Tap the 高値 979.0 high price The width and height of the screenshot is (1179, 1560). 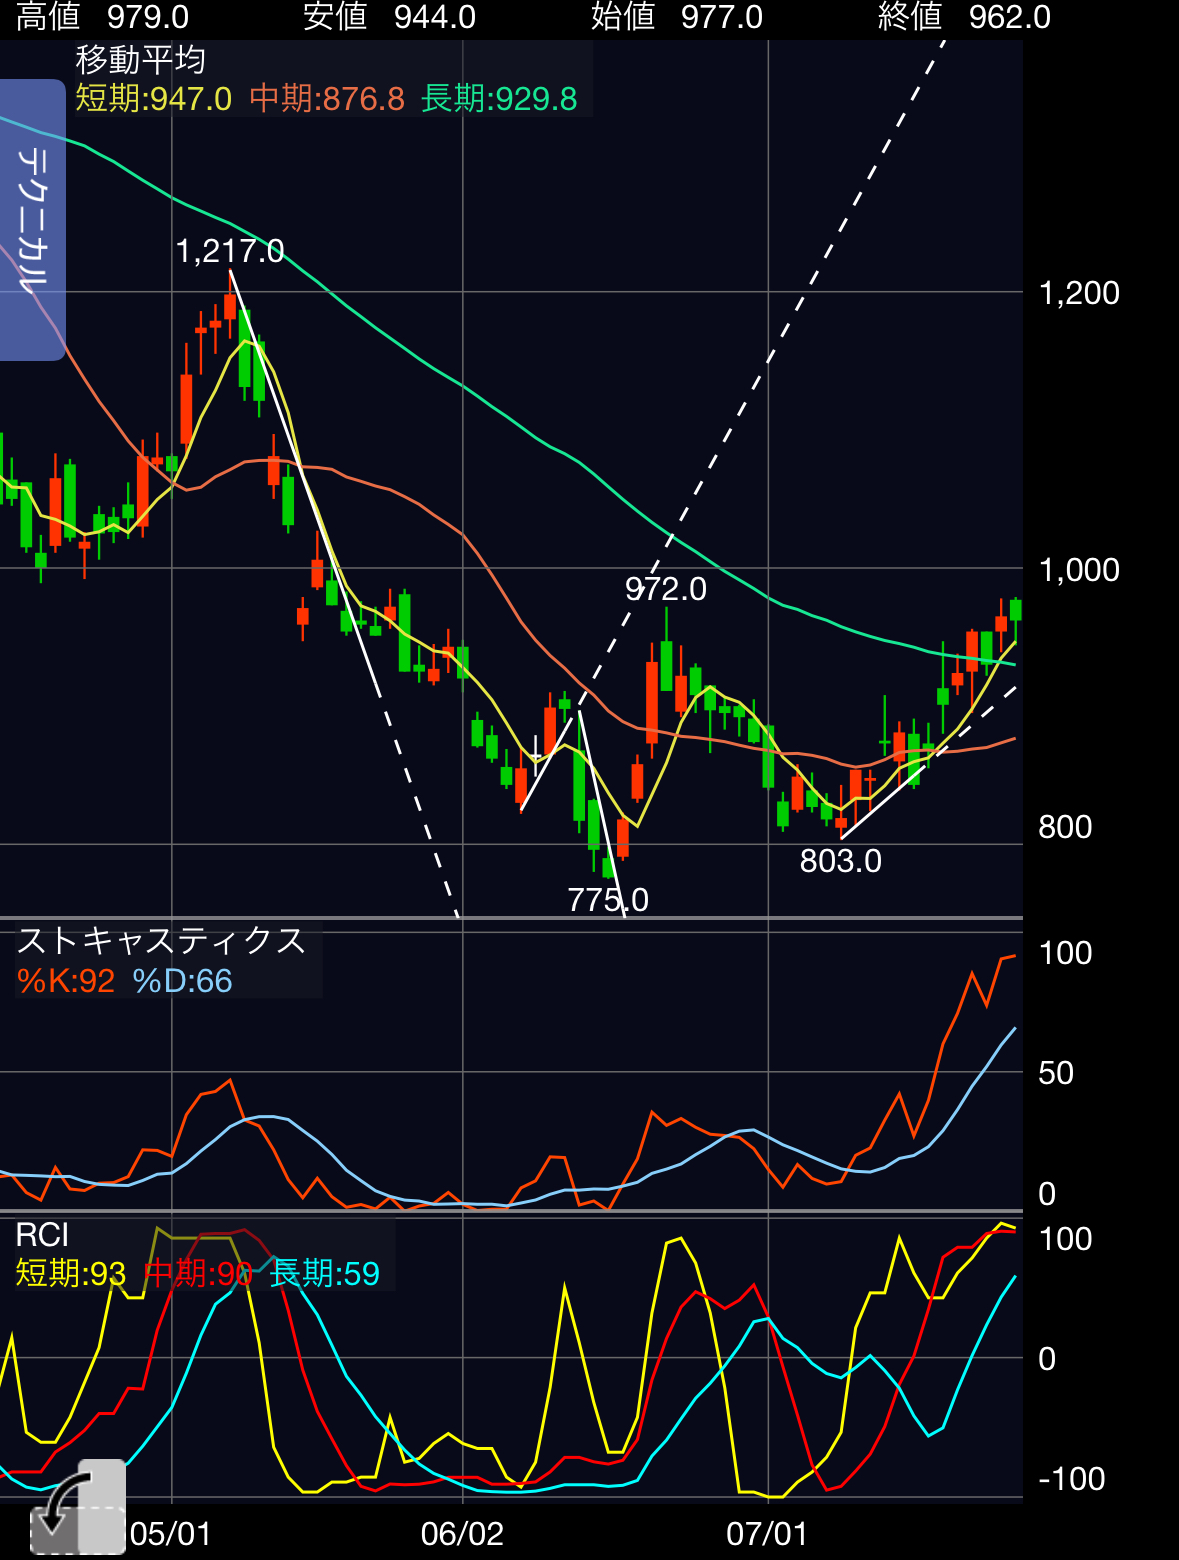click(103, 17)
